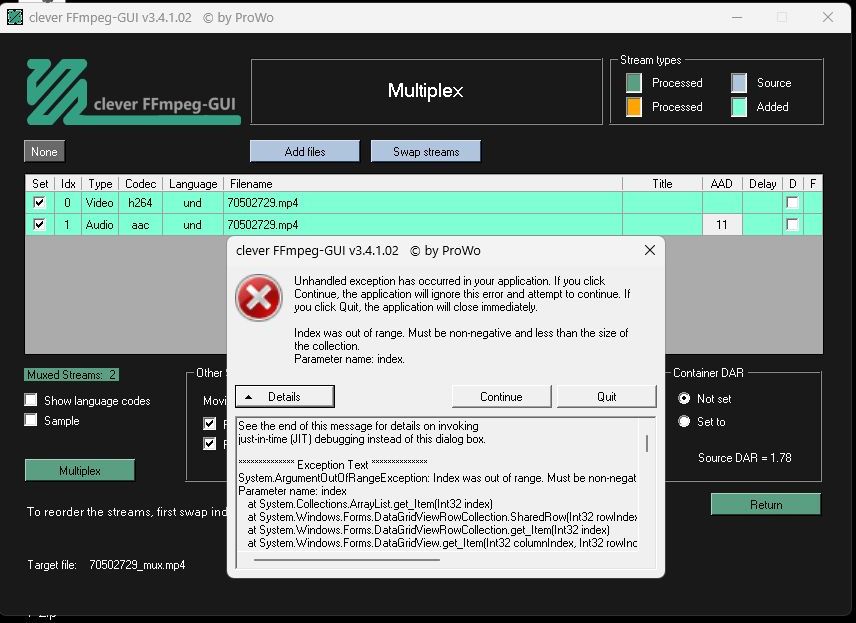856x623 pixels.
Task: Click the D column header
Action: coord(793,183)
